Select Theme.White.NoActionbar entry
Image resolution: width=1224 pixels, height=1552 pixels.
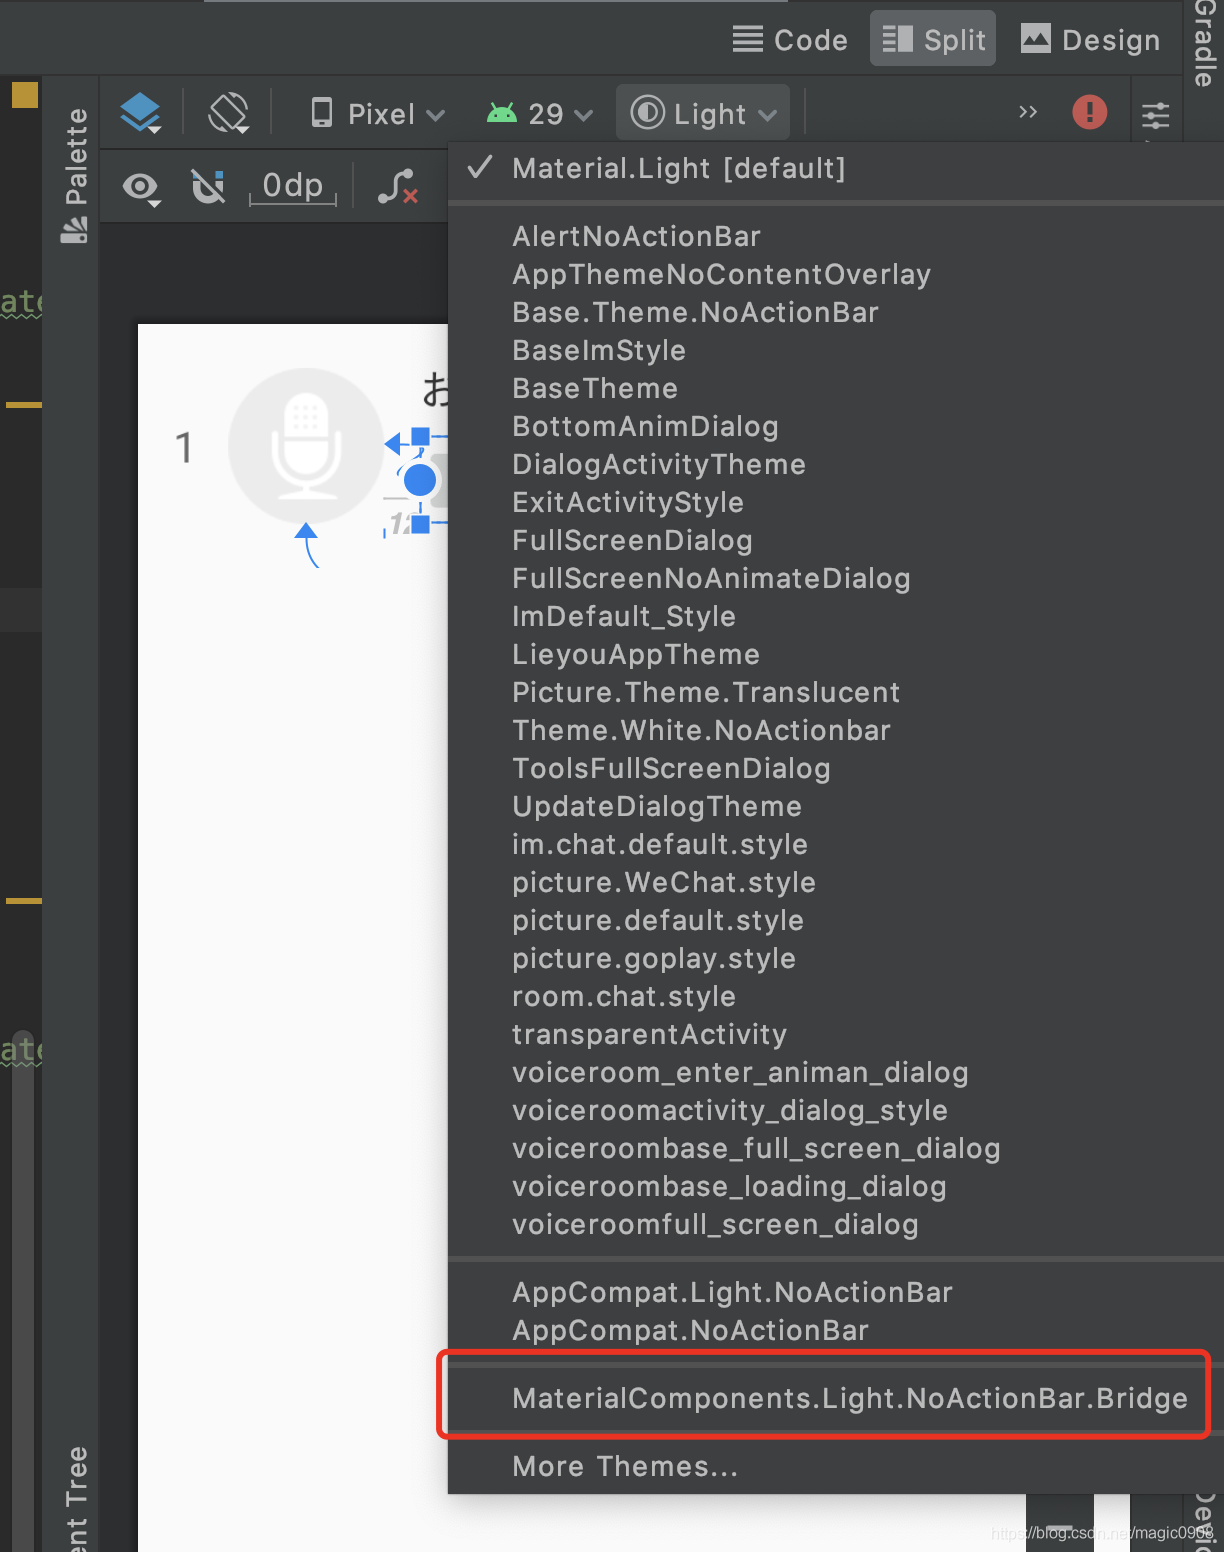[x=836, y=730]
